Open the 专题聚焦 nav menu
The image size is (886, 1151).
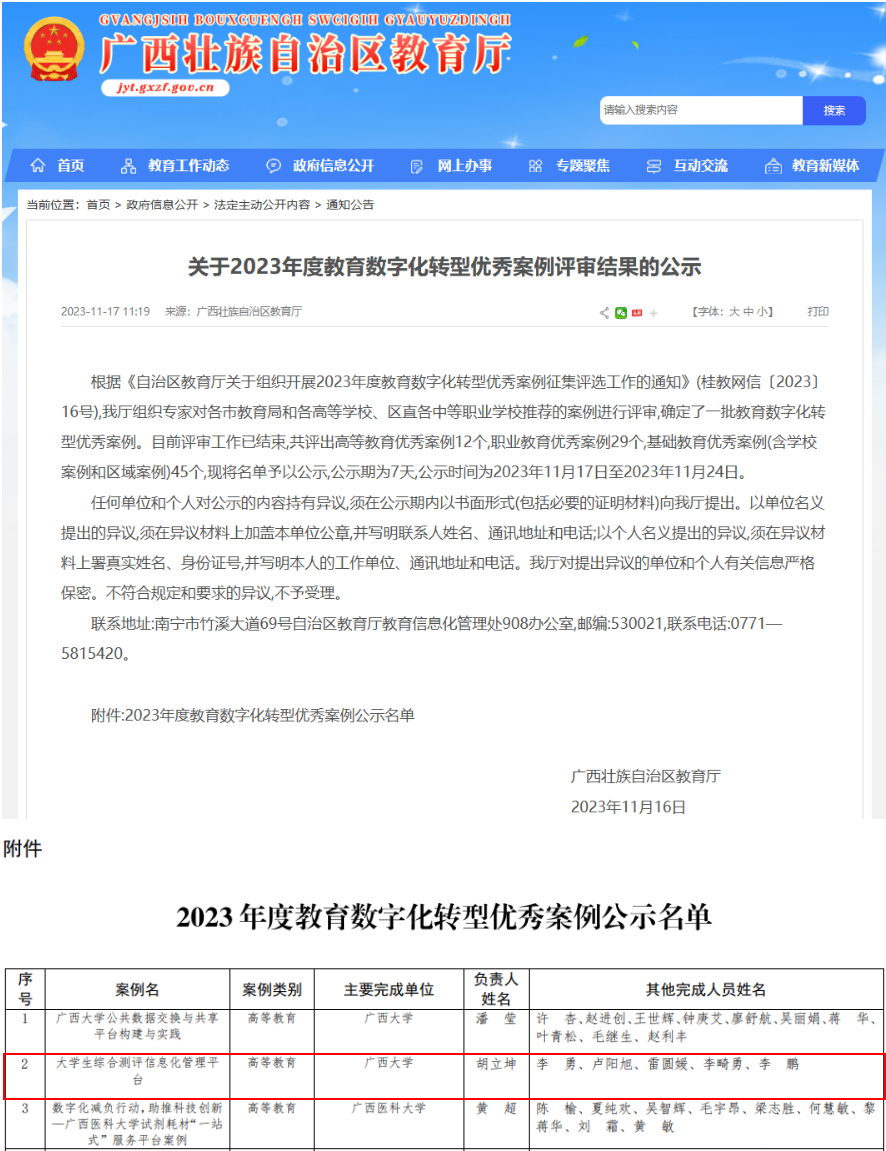pos(582,166)
